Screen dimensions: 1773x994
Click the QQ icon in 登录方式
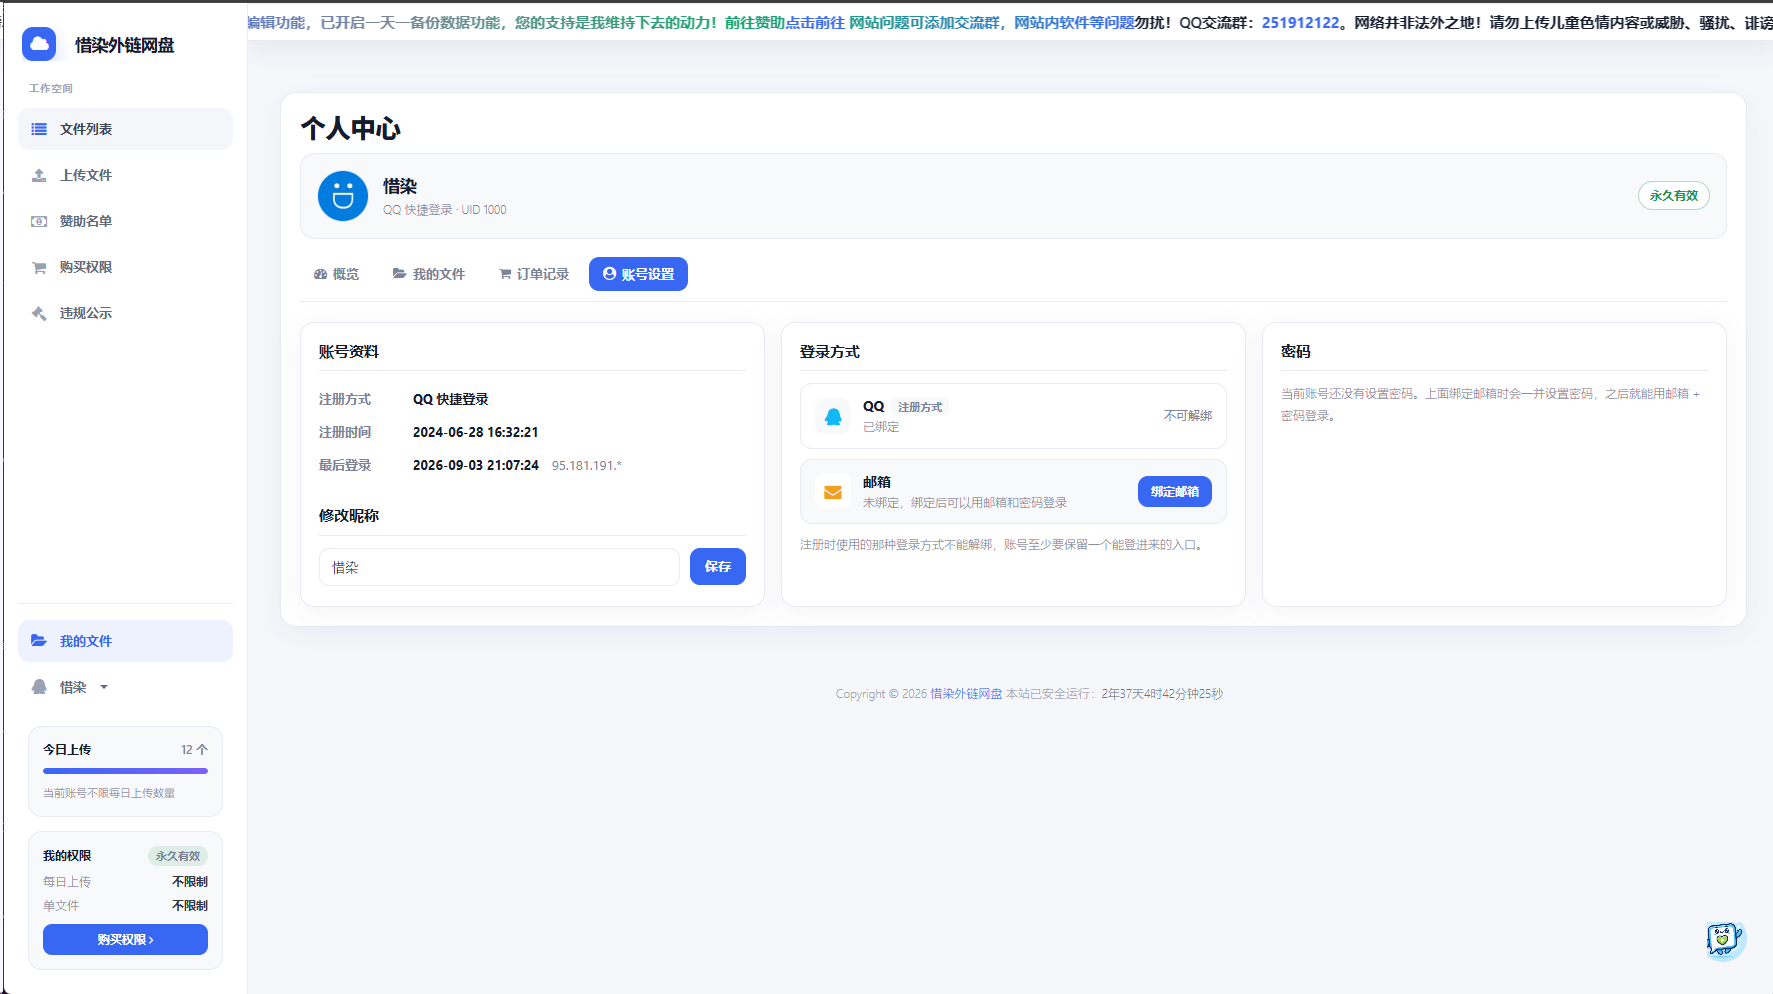833,416
